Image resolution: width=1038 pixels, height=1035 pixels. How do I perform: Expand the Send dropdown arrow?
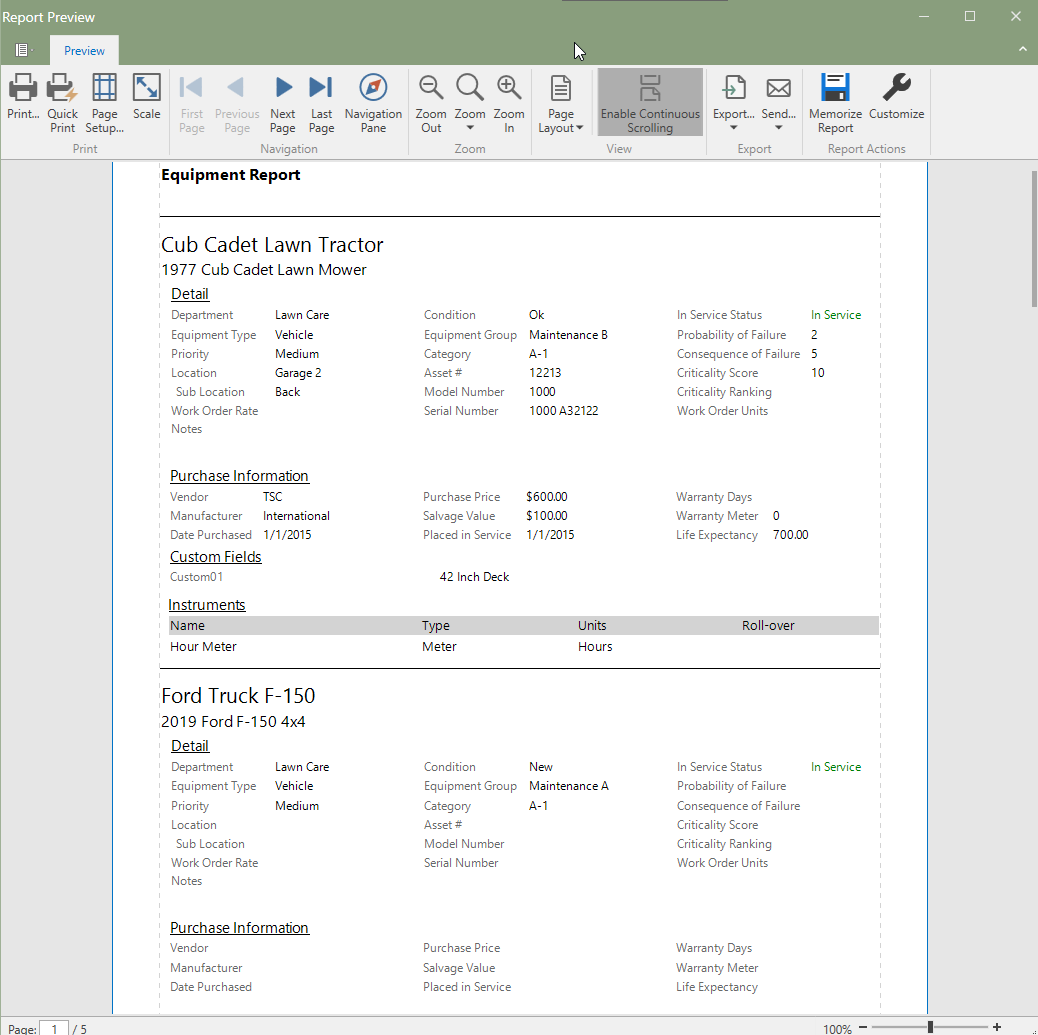(x=778, y=128)
